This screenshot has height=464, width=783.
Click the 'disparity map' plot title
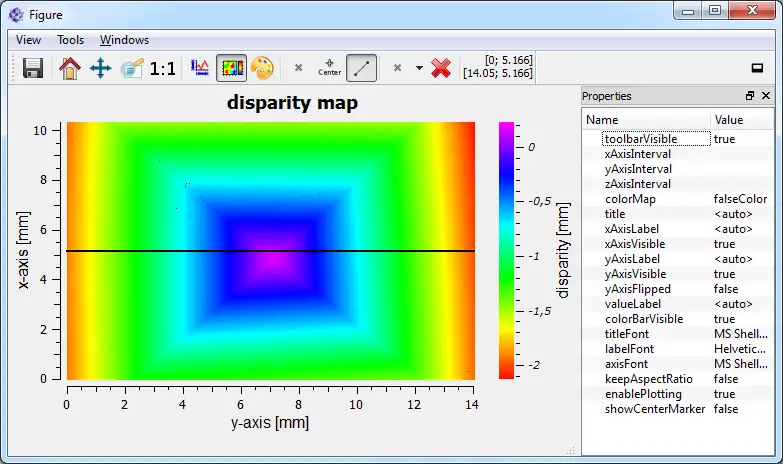(292, 103)
